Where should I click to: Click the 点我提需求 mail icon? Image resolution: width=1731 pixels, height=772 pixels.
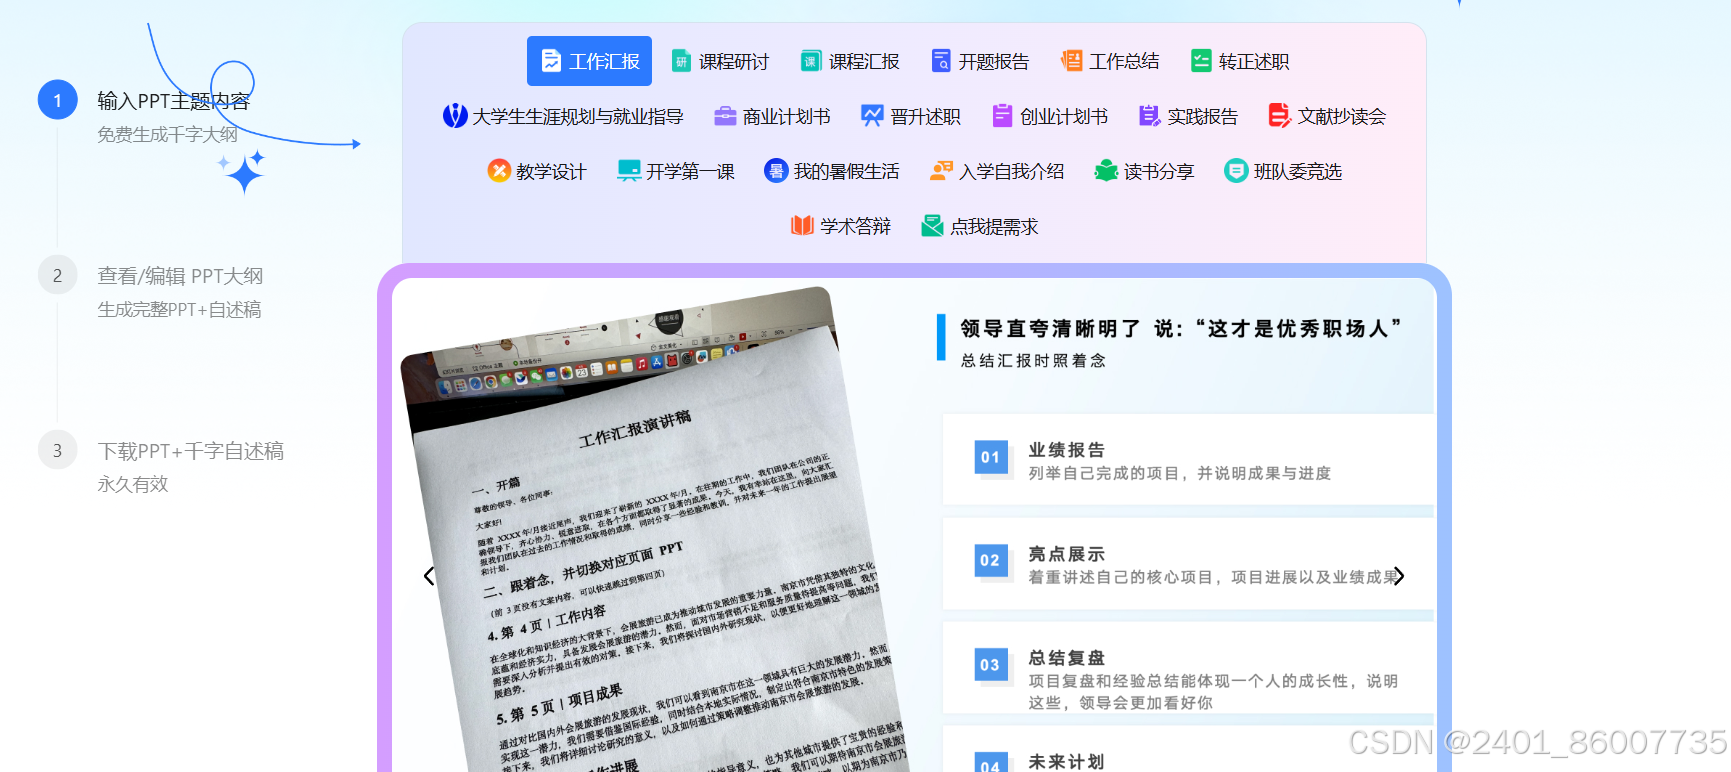pyautogui.click(x=932, y=226)
